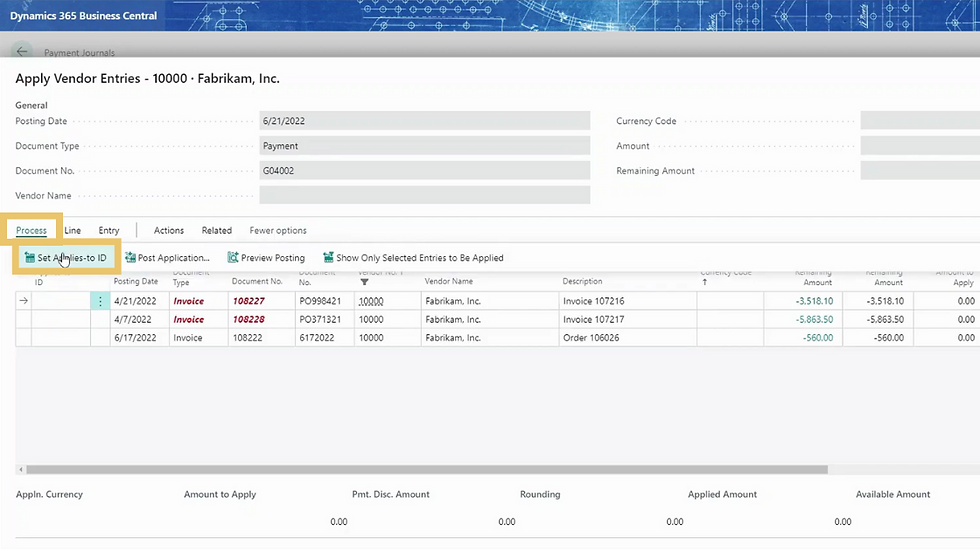Click the sort arrow under Currency Code column
The height and width of the screenshot is (551, 980).
(x=705, y=282)
